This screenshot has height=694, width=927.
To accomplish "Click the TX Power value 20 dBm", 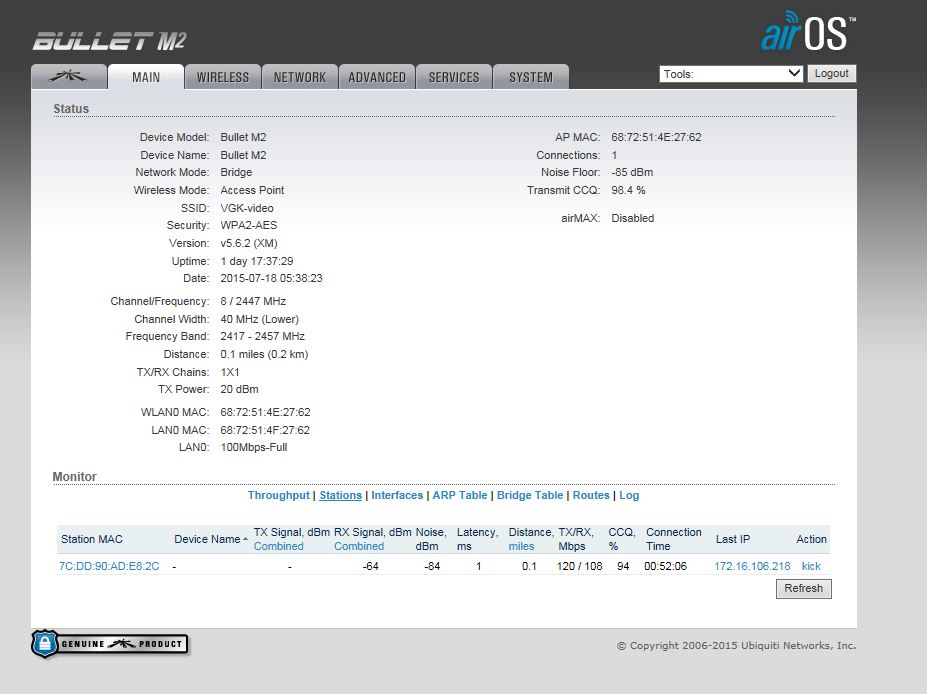I will click(x=239, y=390).
